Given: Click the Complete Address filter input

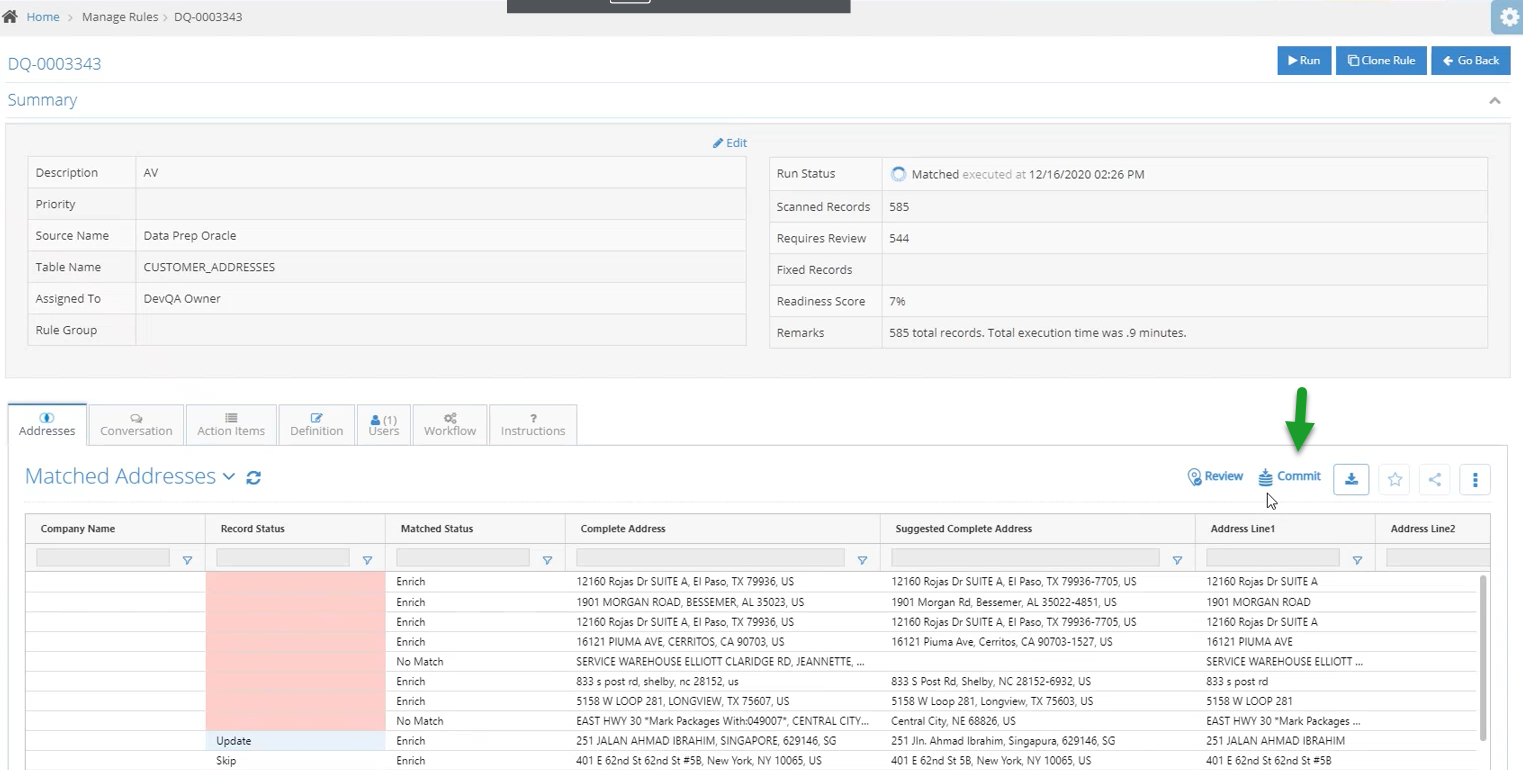Looking at the screenshot, I should click(x=710, y=557).
